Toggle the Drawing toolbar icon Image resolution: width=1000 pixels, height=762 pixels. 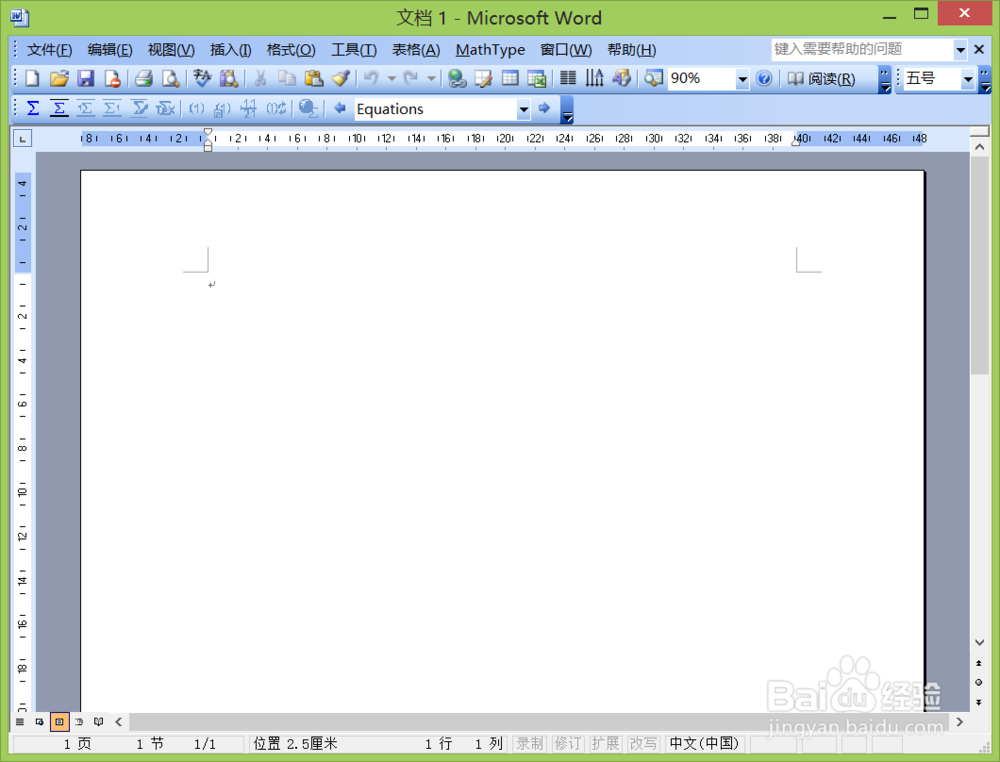pyautogui.click(x=621, y=78)
